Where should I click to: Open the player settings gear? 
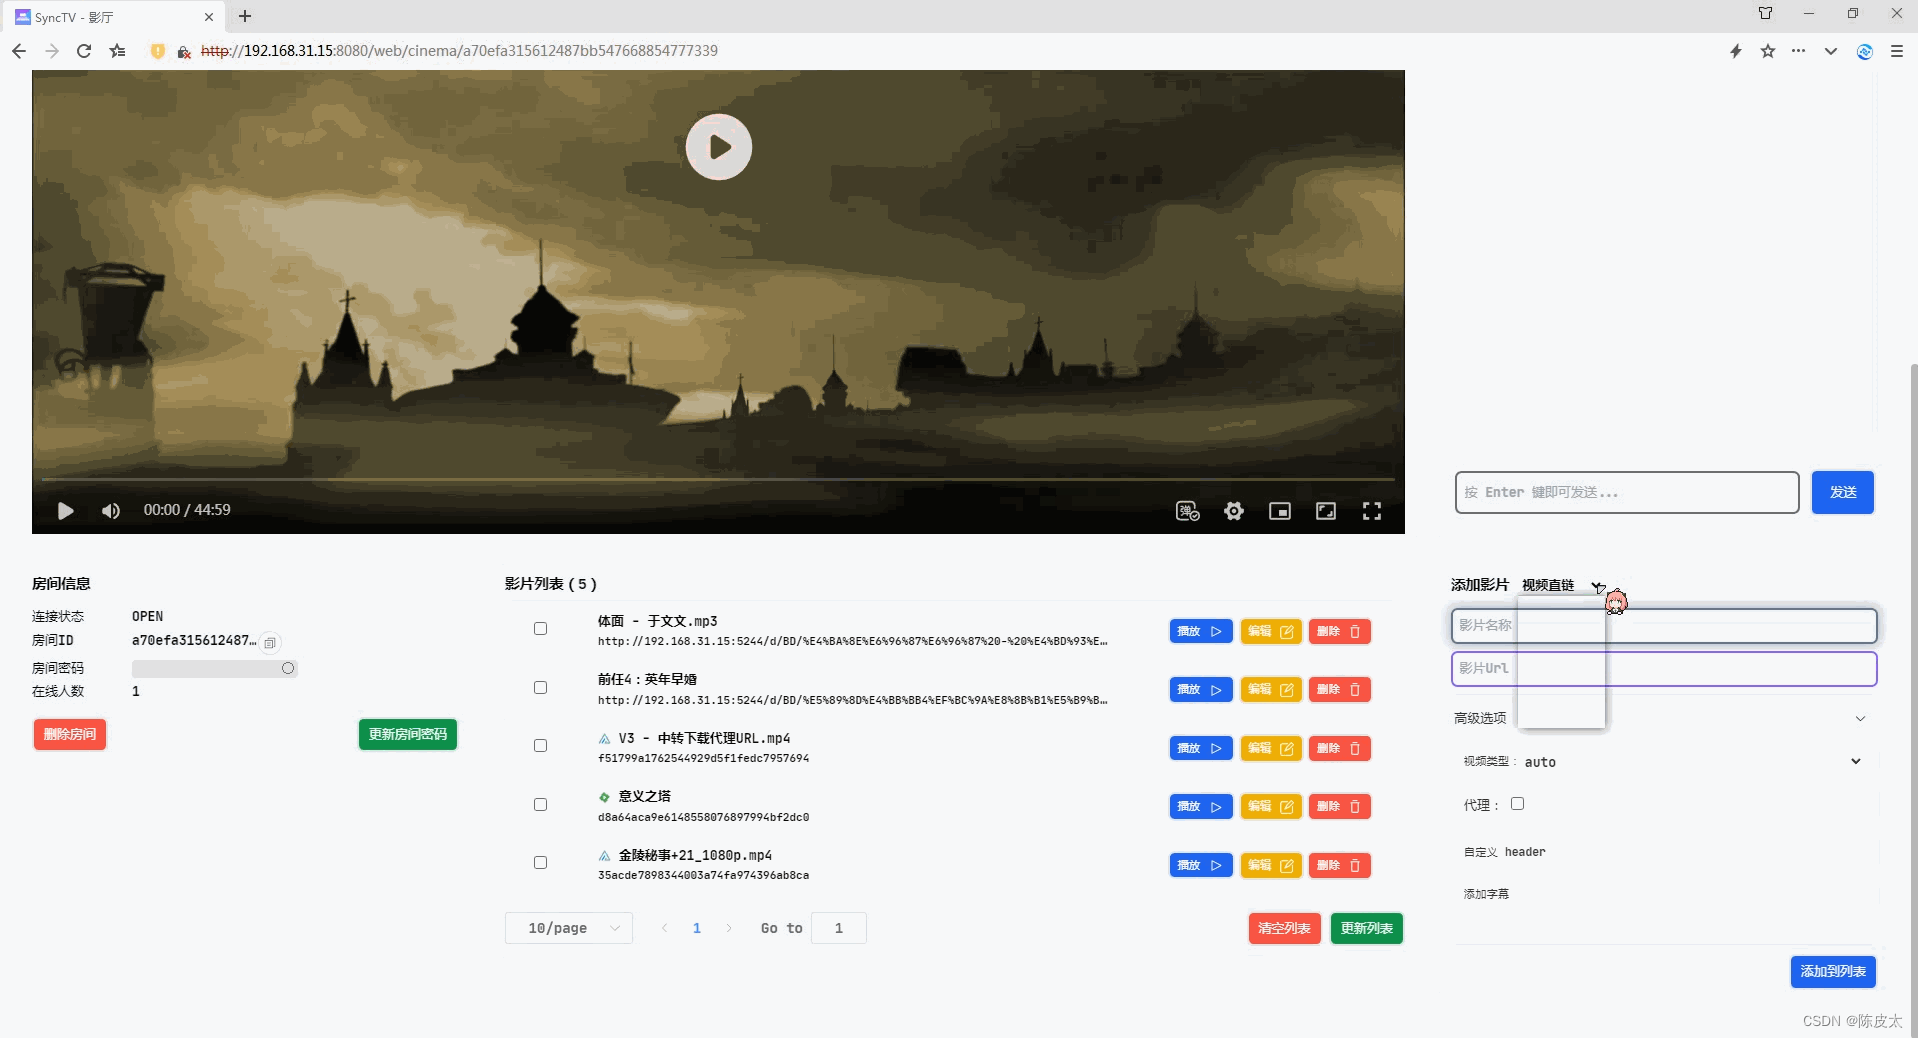tap(1234, 511)
